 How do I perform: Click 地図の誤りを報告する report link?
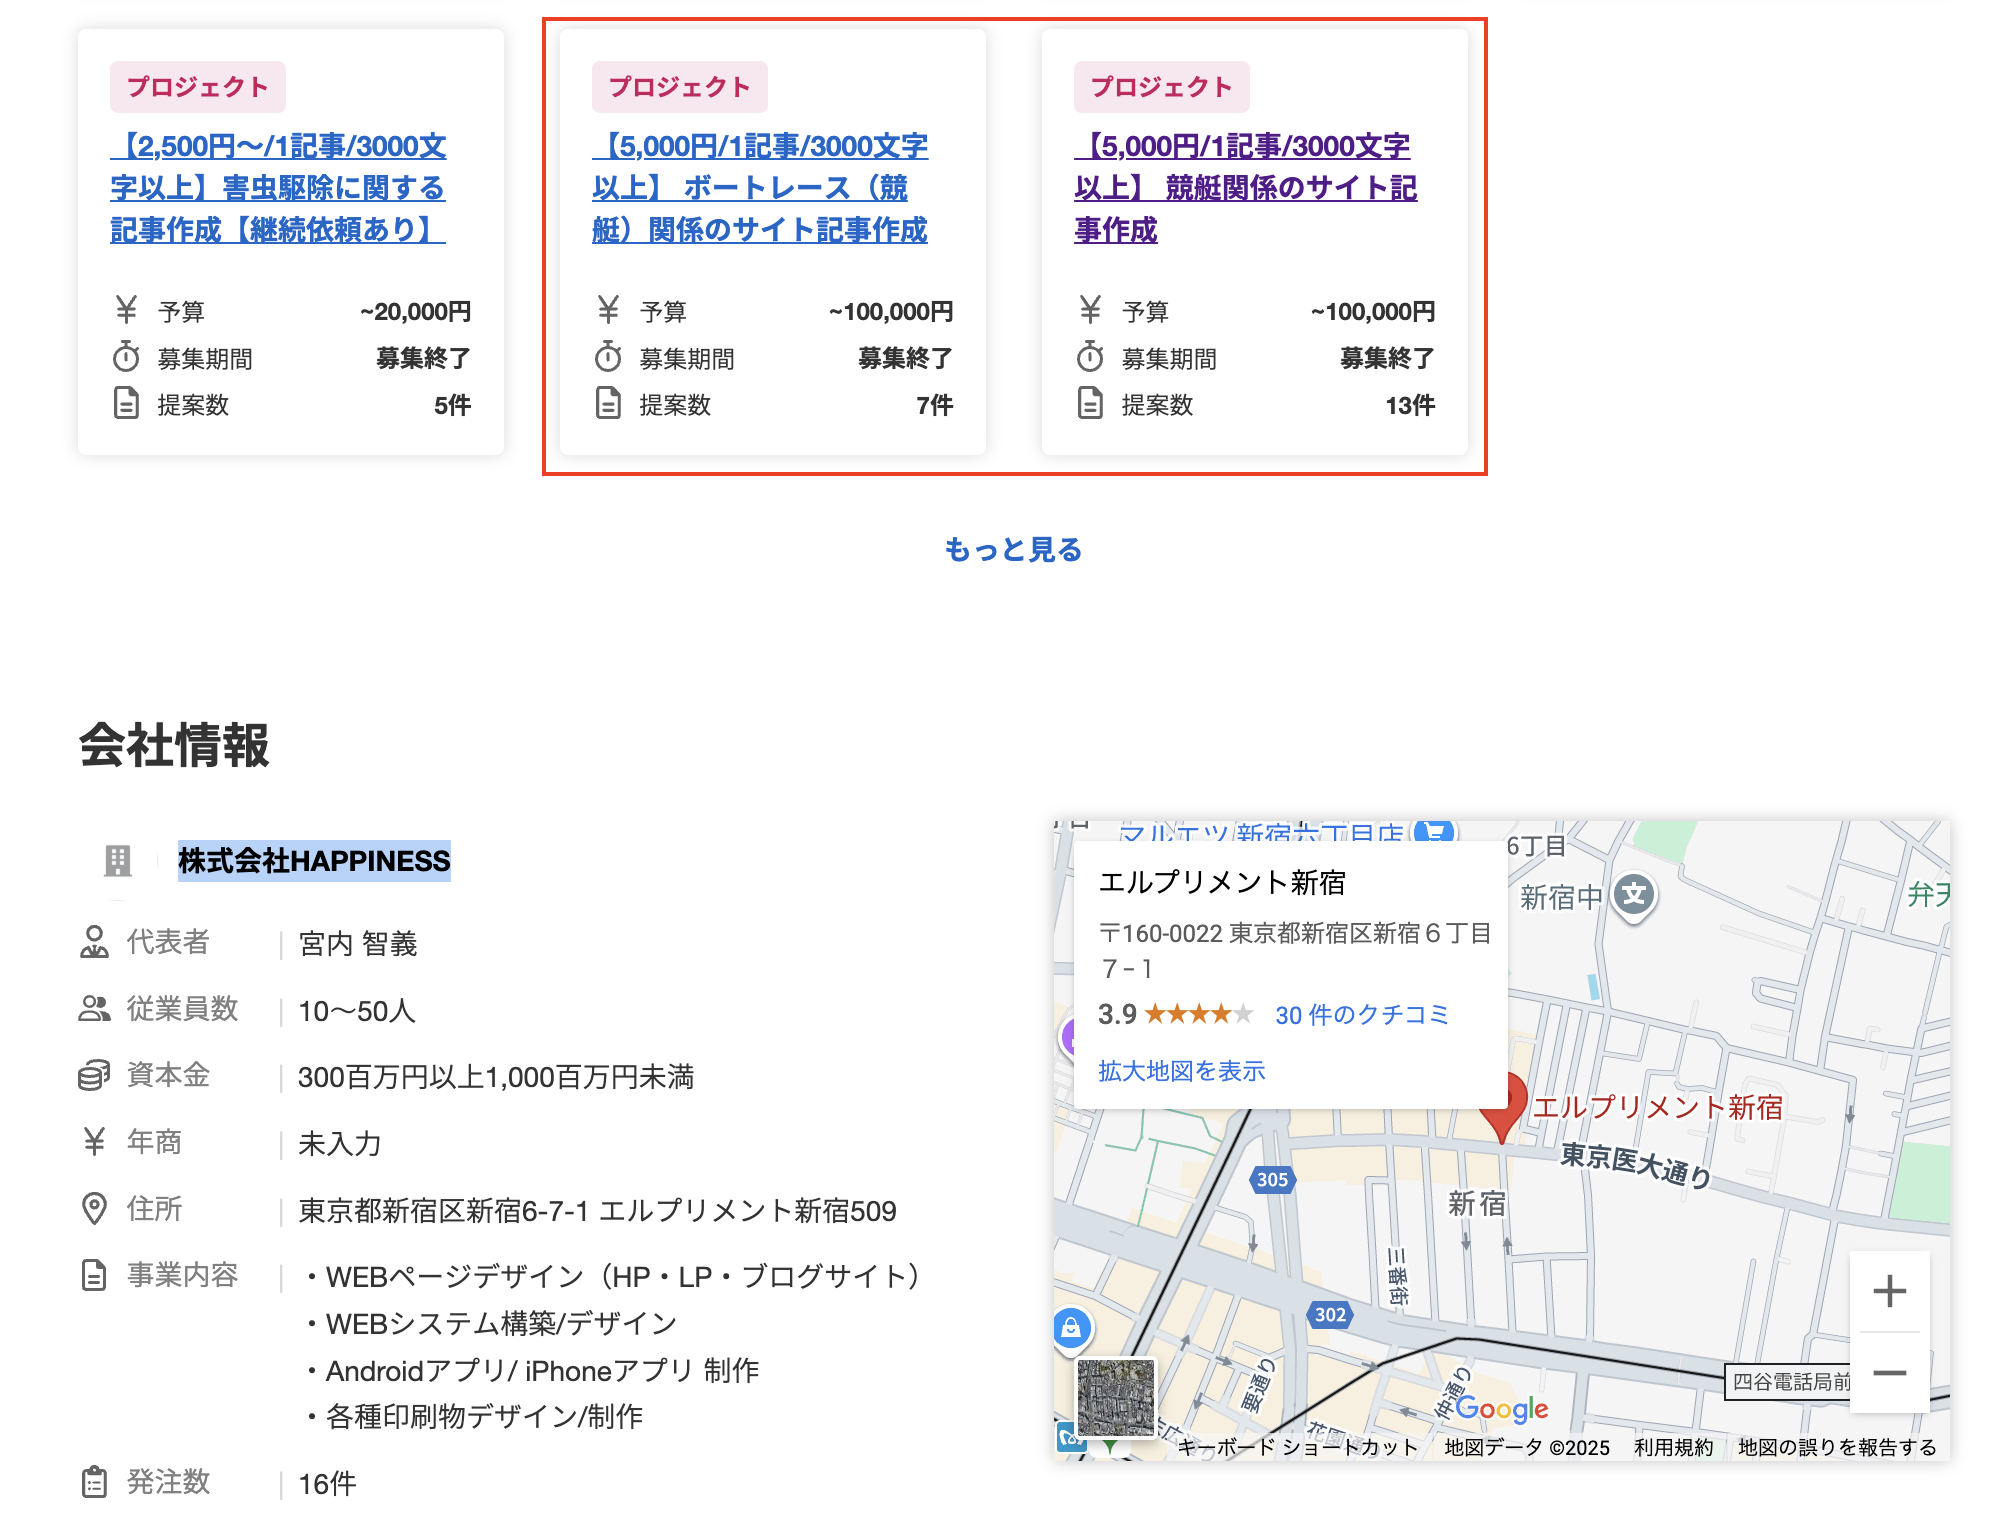click(x=1836, y=1447)
